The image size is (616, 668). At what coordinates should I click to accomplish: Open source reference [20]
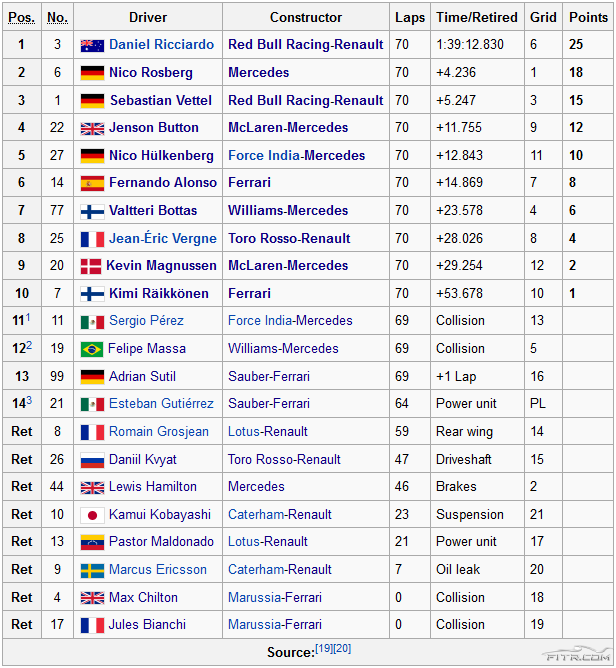point(343,648)
